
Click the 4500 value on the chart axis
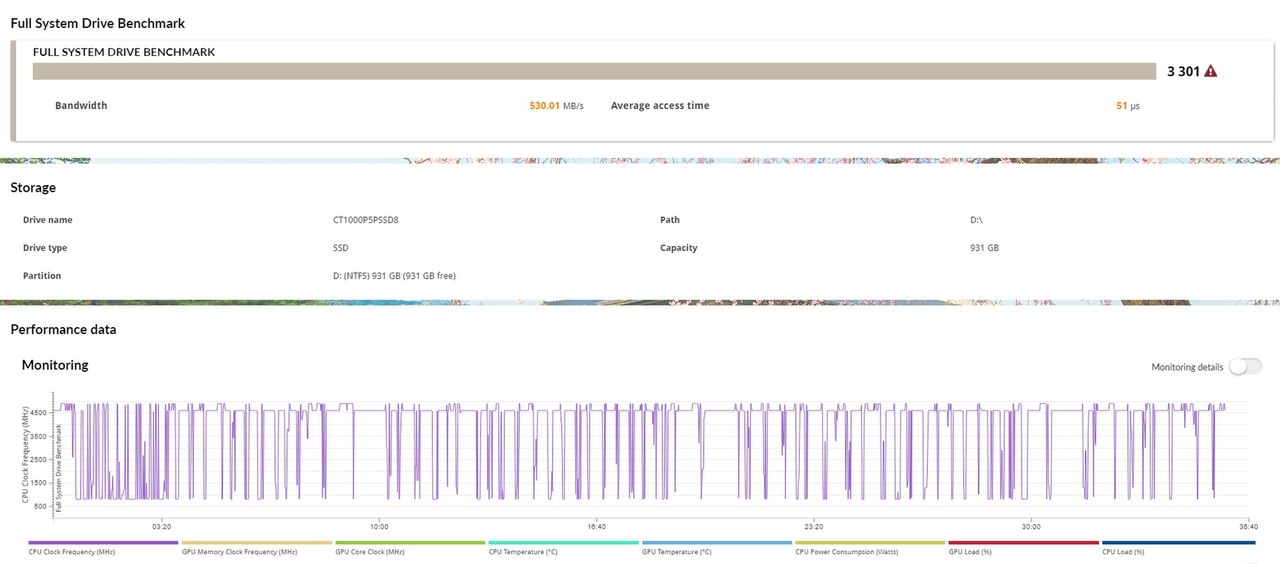pyautogui.click(x=38, y=412)
